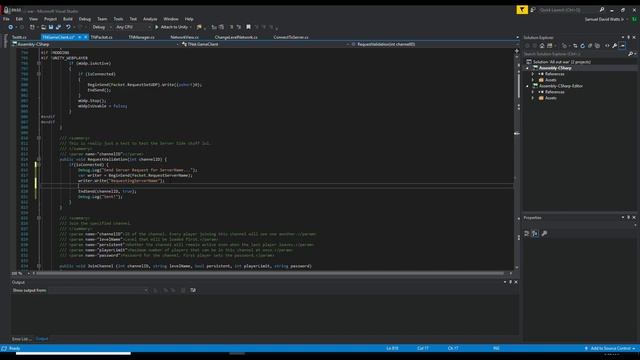Switch to the NetworkView.cs tab
Viewport: 640px width, 360px height.
[184, 37]
